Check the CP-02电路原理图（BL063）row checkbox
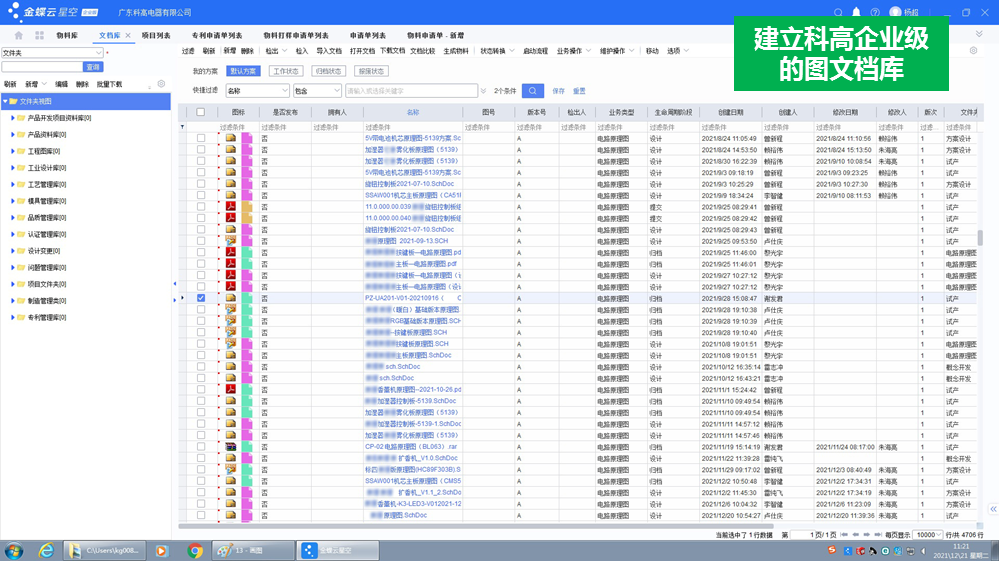Image resolution: width=999 pixels, height=561 pixels. [201, 446]
